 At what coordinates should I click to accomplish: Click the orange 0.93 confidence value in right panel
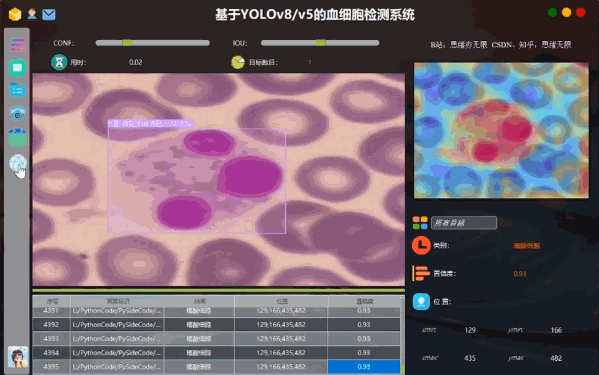(x=520, y=274)
